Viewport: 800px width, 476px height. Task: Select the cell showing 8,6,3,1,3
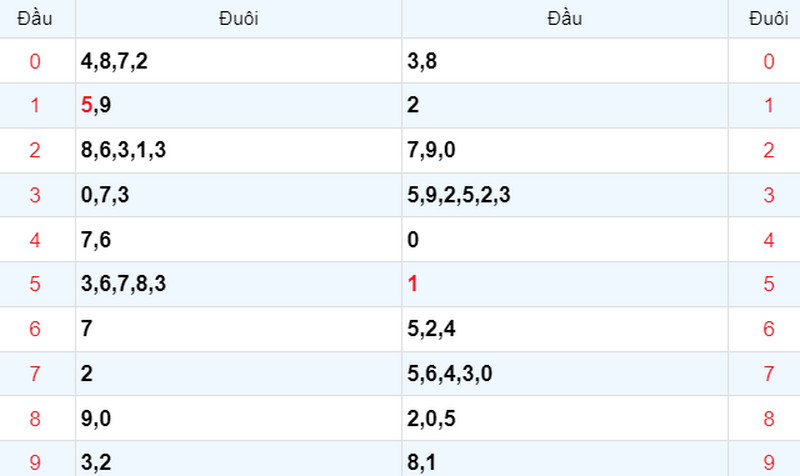[238, 150]
